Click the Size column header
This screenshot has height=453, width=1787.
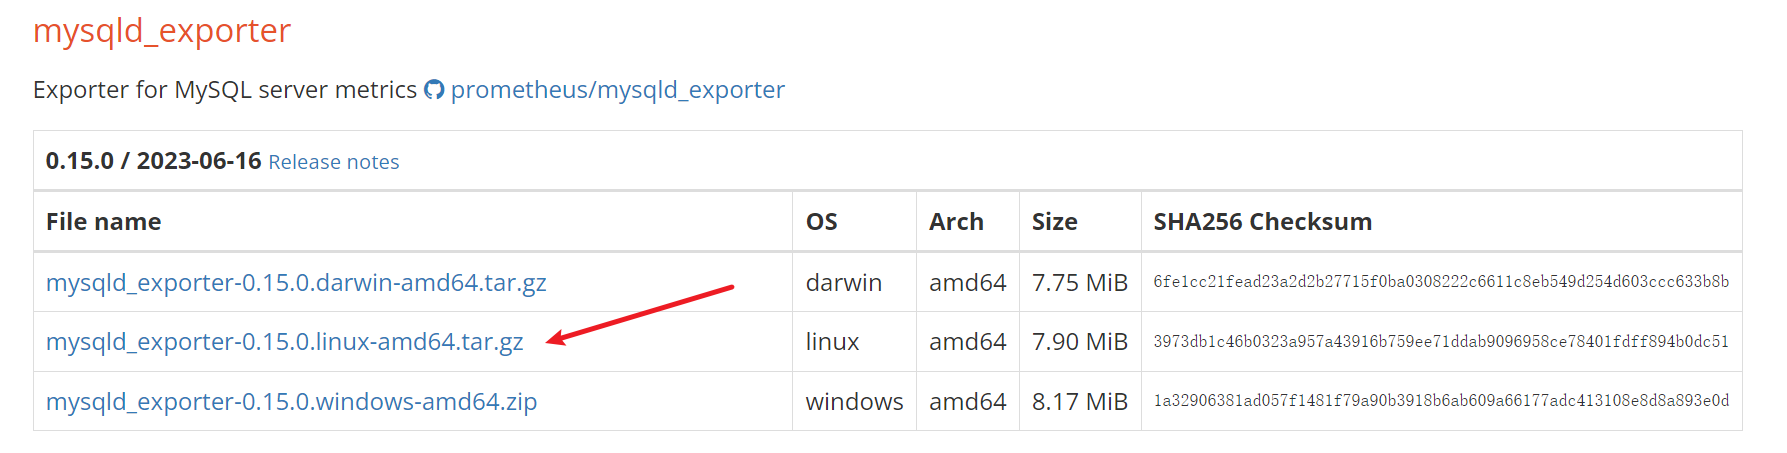tap(1054, 222)
